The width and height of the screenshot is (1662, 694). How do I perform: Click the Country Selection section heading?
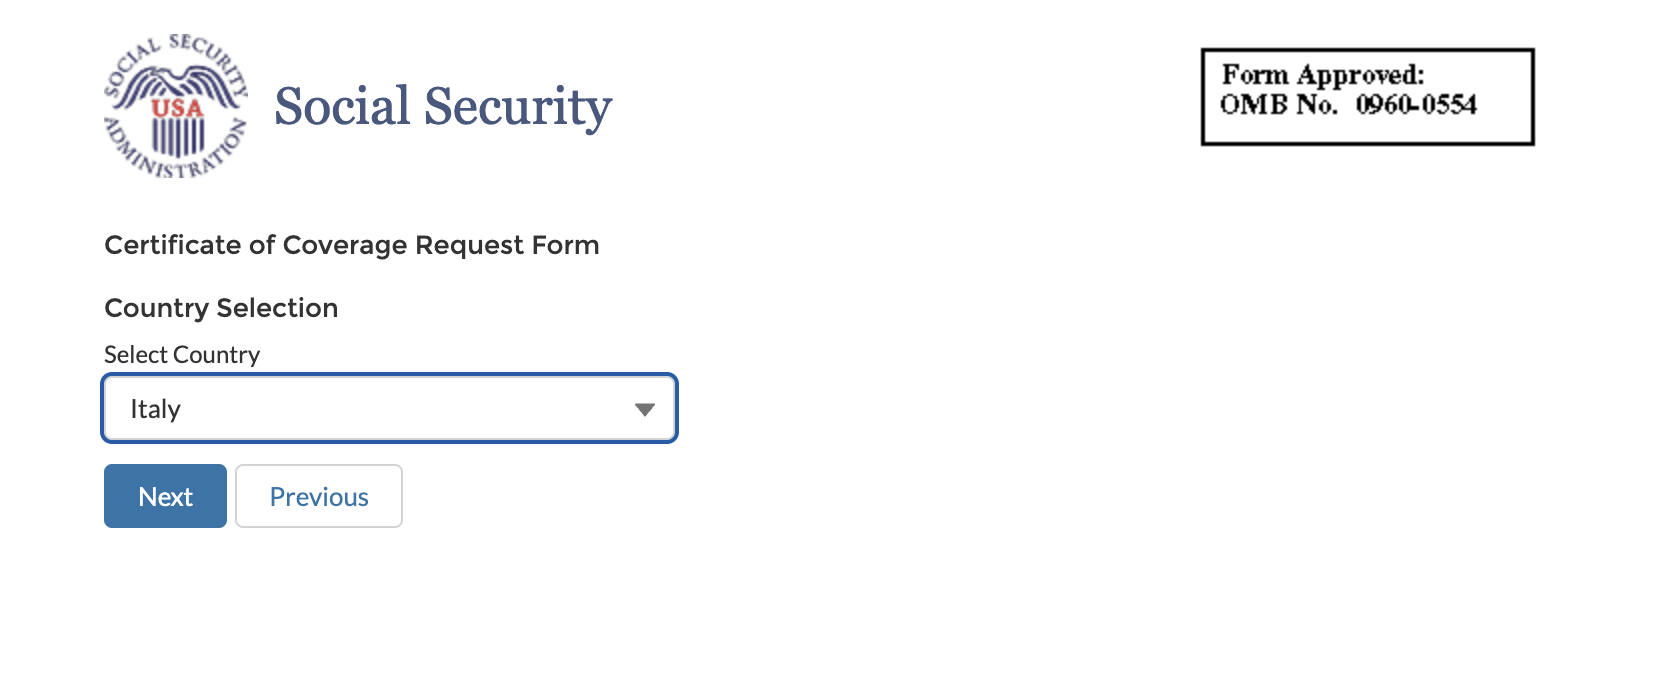pyautogui.click(x=221, y=308)
